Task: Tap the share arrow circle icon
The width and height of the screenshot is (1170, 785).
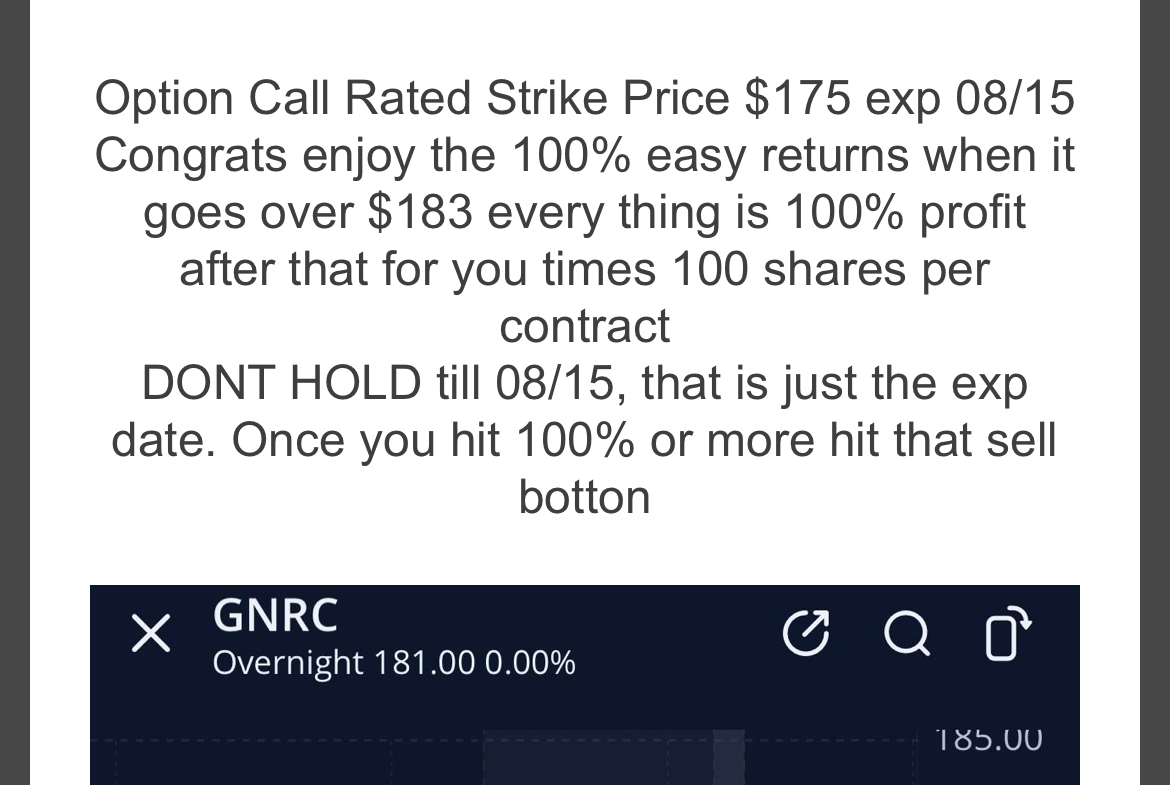Action: [x=807, y=634]
